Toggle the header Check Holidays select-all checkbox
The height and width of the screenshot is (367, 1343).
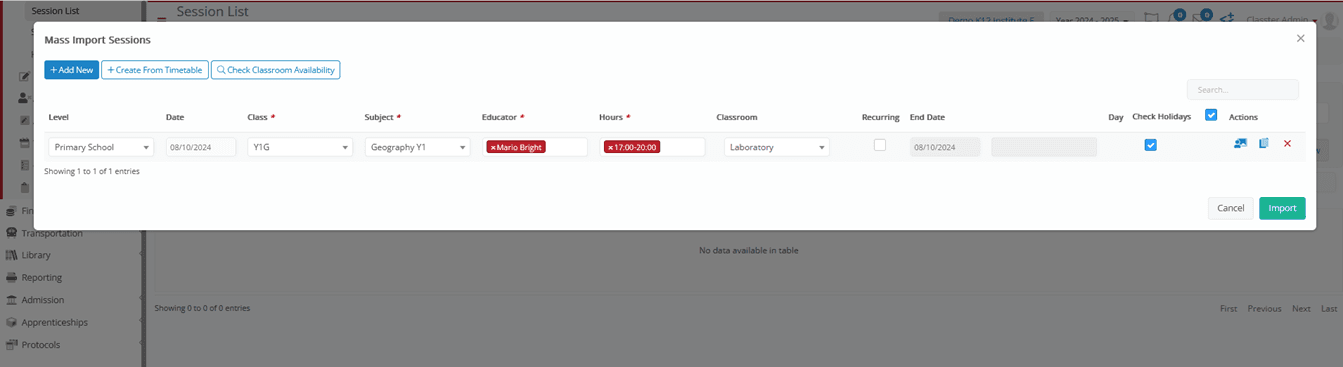[1212, 115]
